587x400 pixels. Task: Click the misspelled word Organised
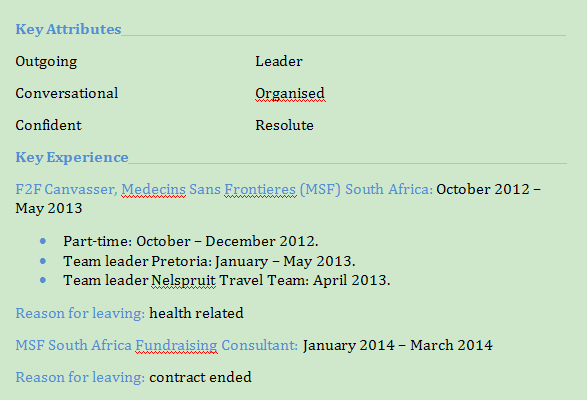pyautogui.click(x=290, y=94)
